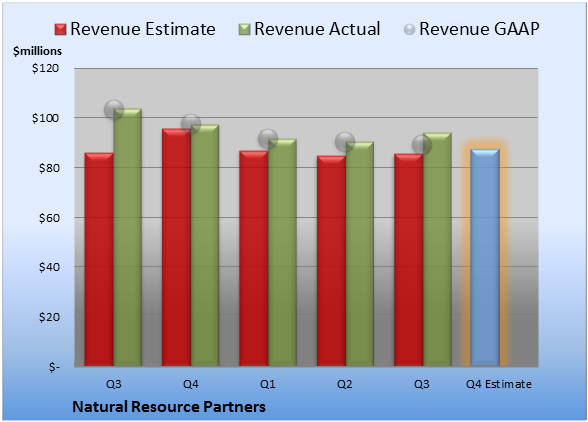Screen dimensions: 588x422
Task: Click the highest Revenue GAAP marker near $103
Action: point(114,110)
